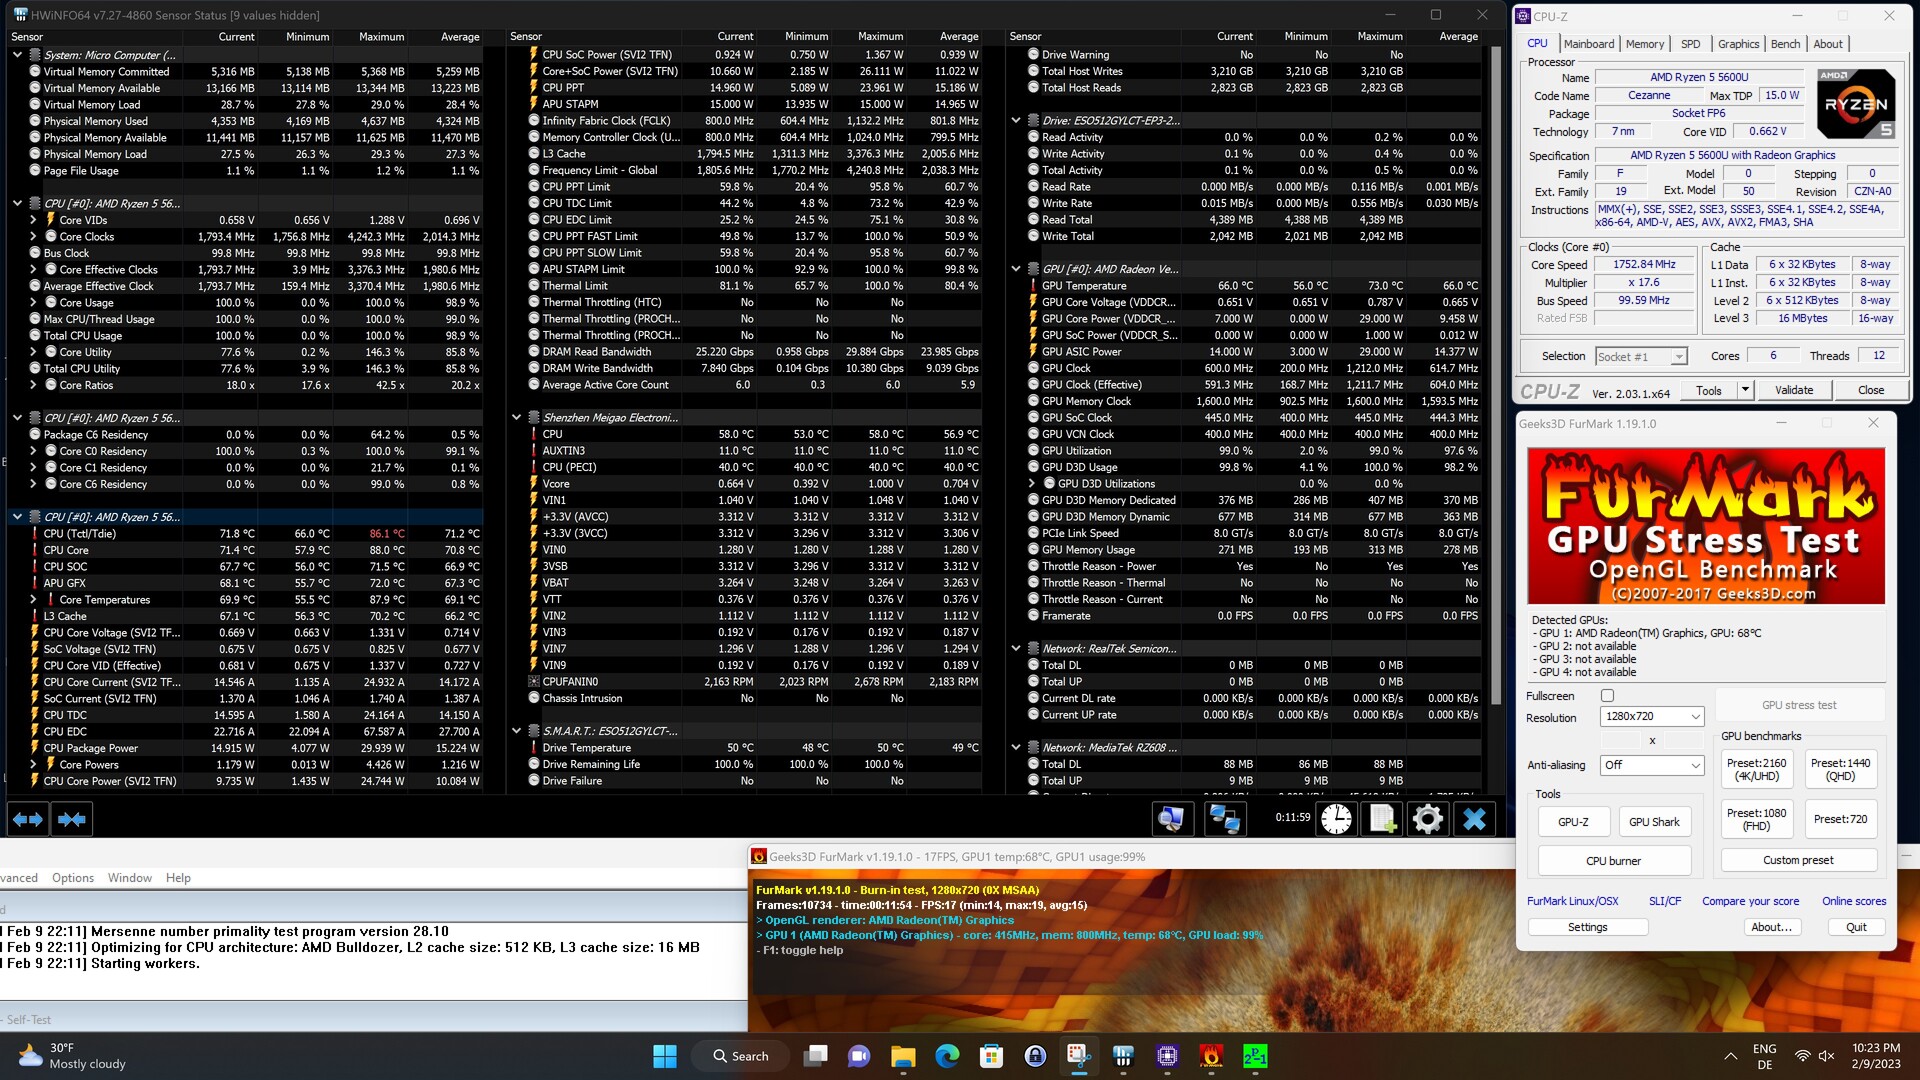1920x1080 pixels.
Task: Click FurMark Settings button
Action: coord(1587,927)
